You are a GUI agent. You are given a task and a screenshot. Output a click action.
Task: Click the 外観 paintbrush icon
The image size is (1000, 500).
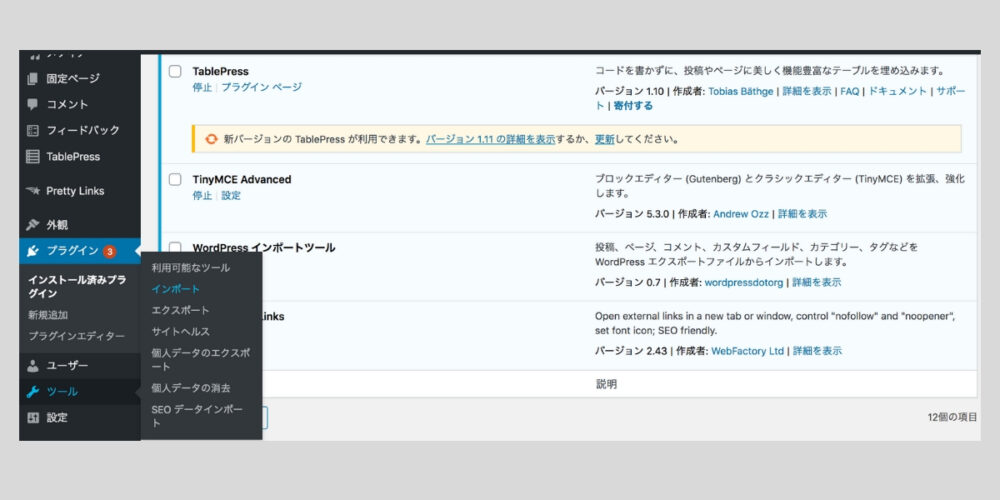(33, 225)
